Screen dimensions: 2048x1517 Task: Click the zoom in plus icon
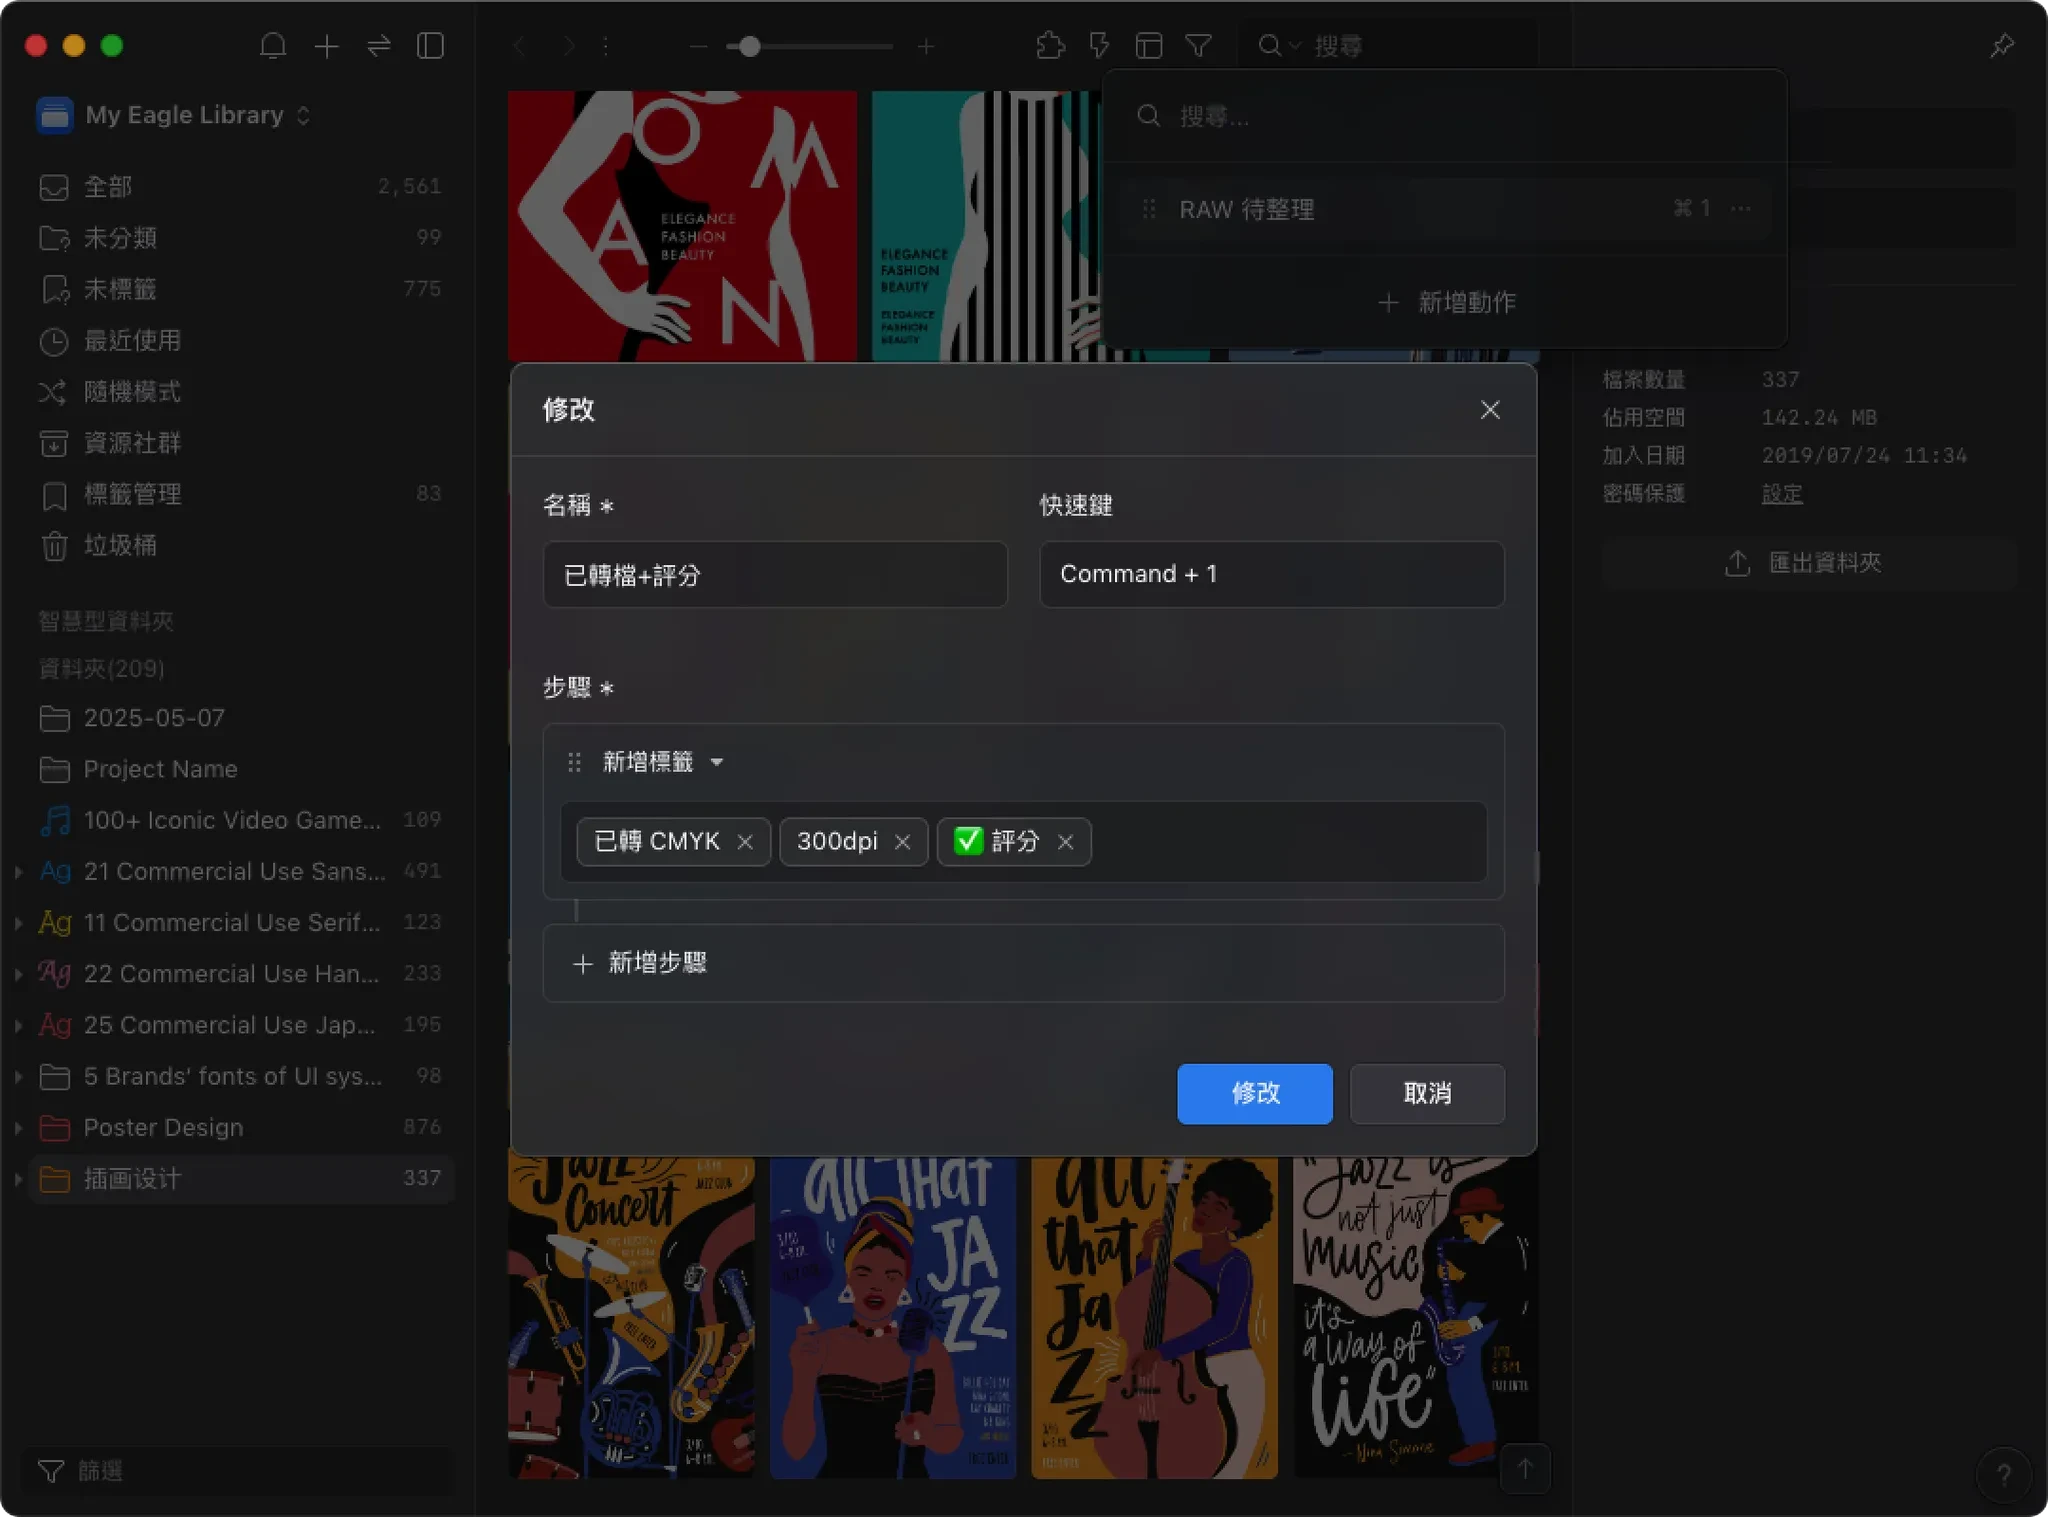926,46
